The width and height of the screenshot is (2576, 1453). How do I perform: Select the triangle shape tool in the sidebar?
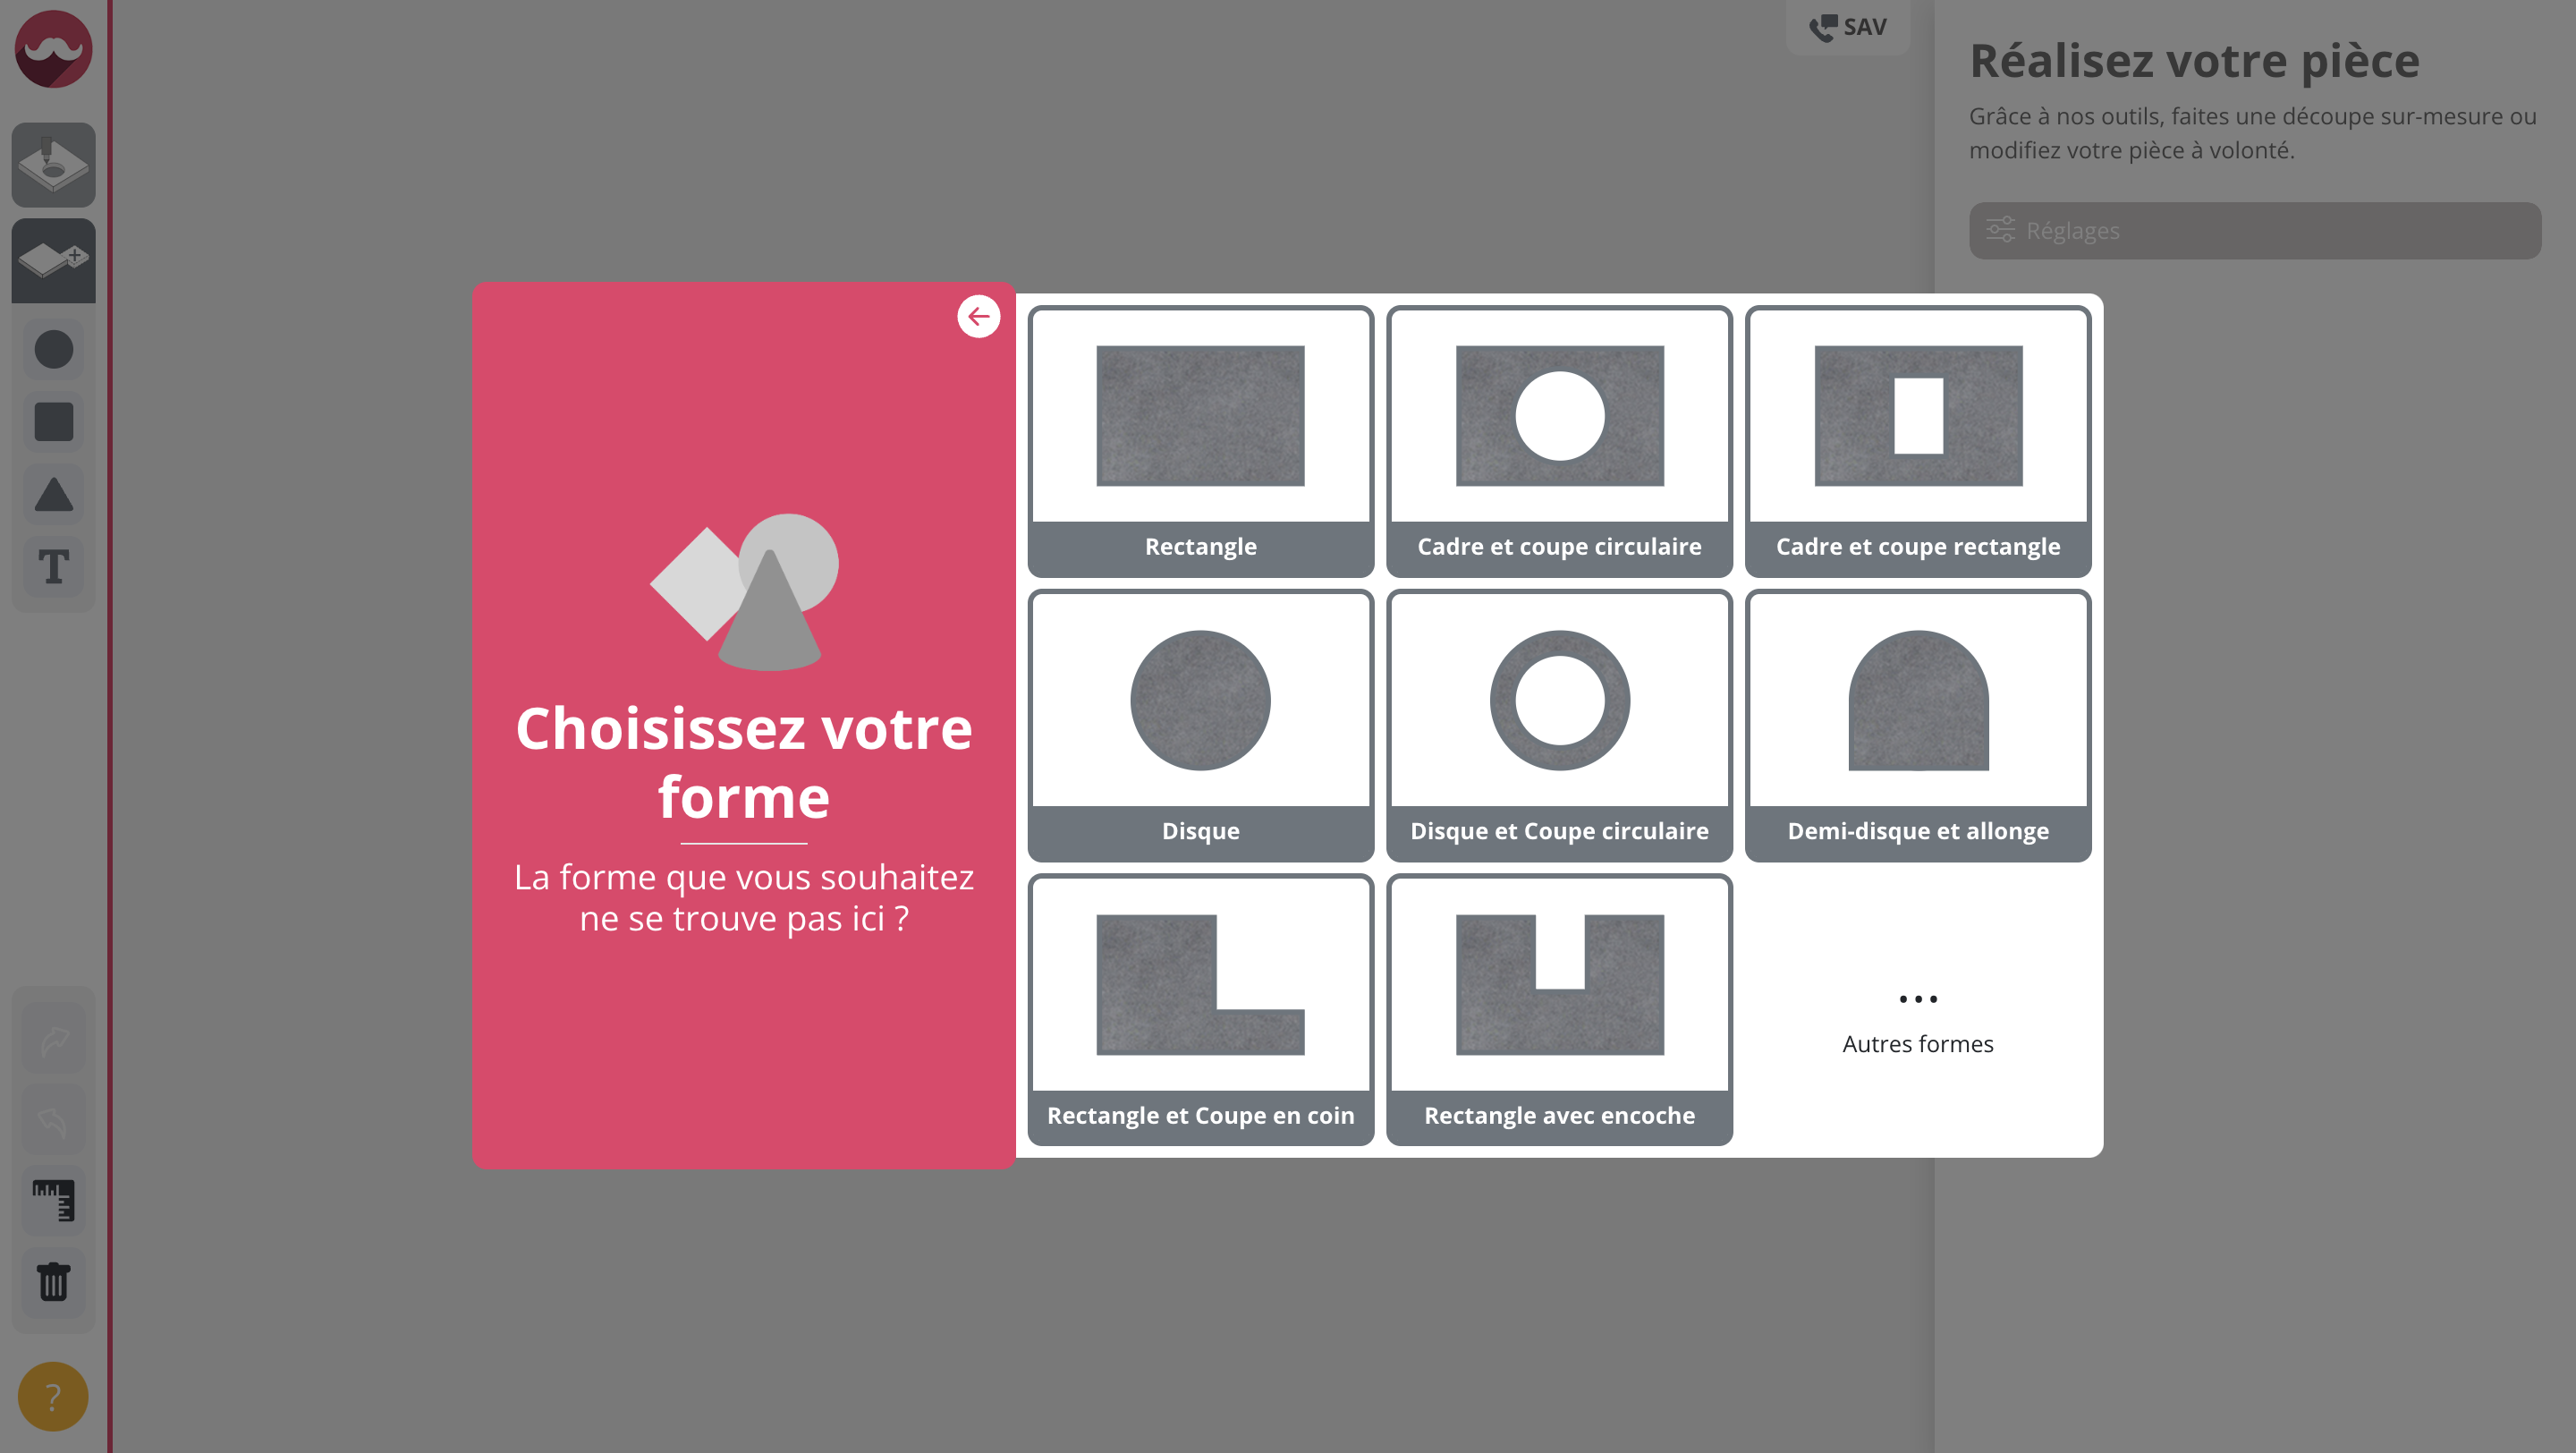click(x=54, y=494)
